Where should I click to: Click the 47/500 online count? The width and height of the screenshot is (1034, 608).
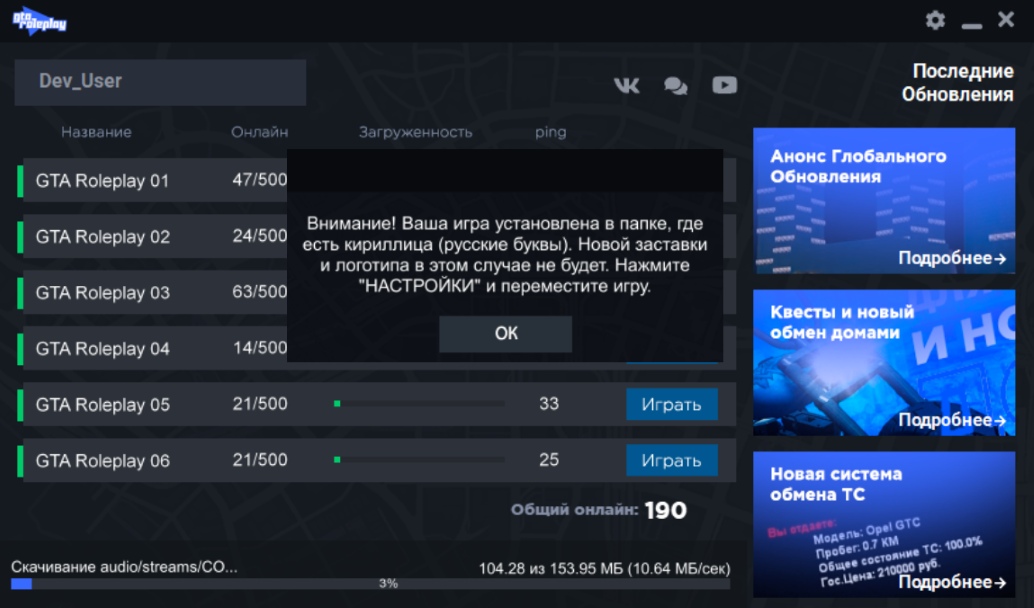[x=260, y=179]
